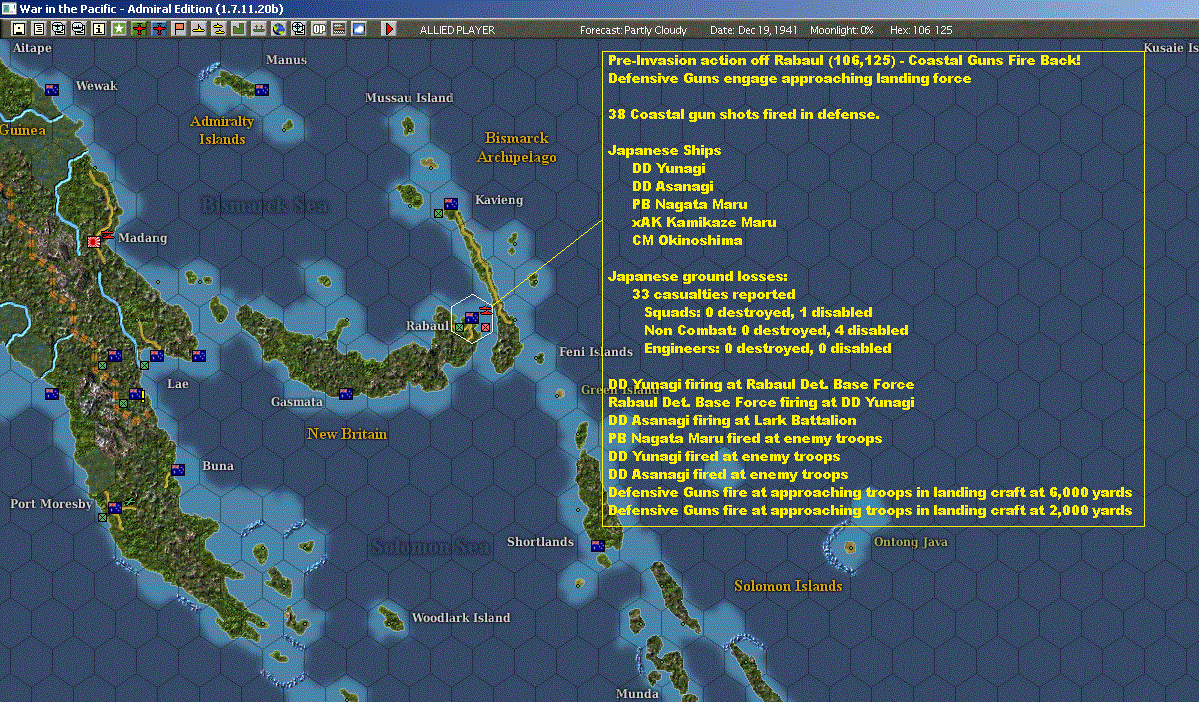Screen dimensions: 1199x702
Task: Click 'DD Asanagi firing at Lark Battalion'
Action: 732,420
